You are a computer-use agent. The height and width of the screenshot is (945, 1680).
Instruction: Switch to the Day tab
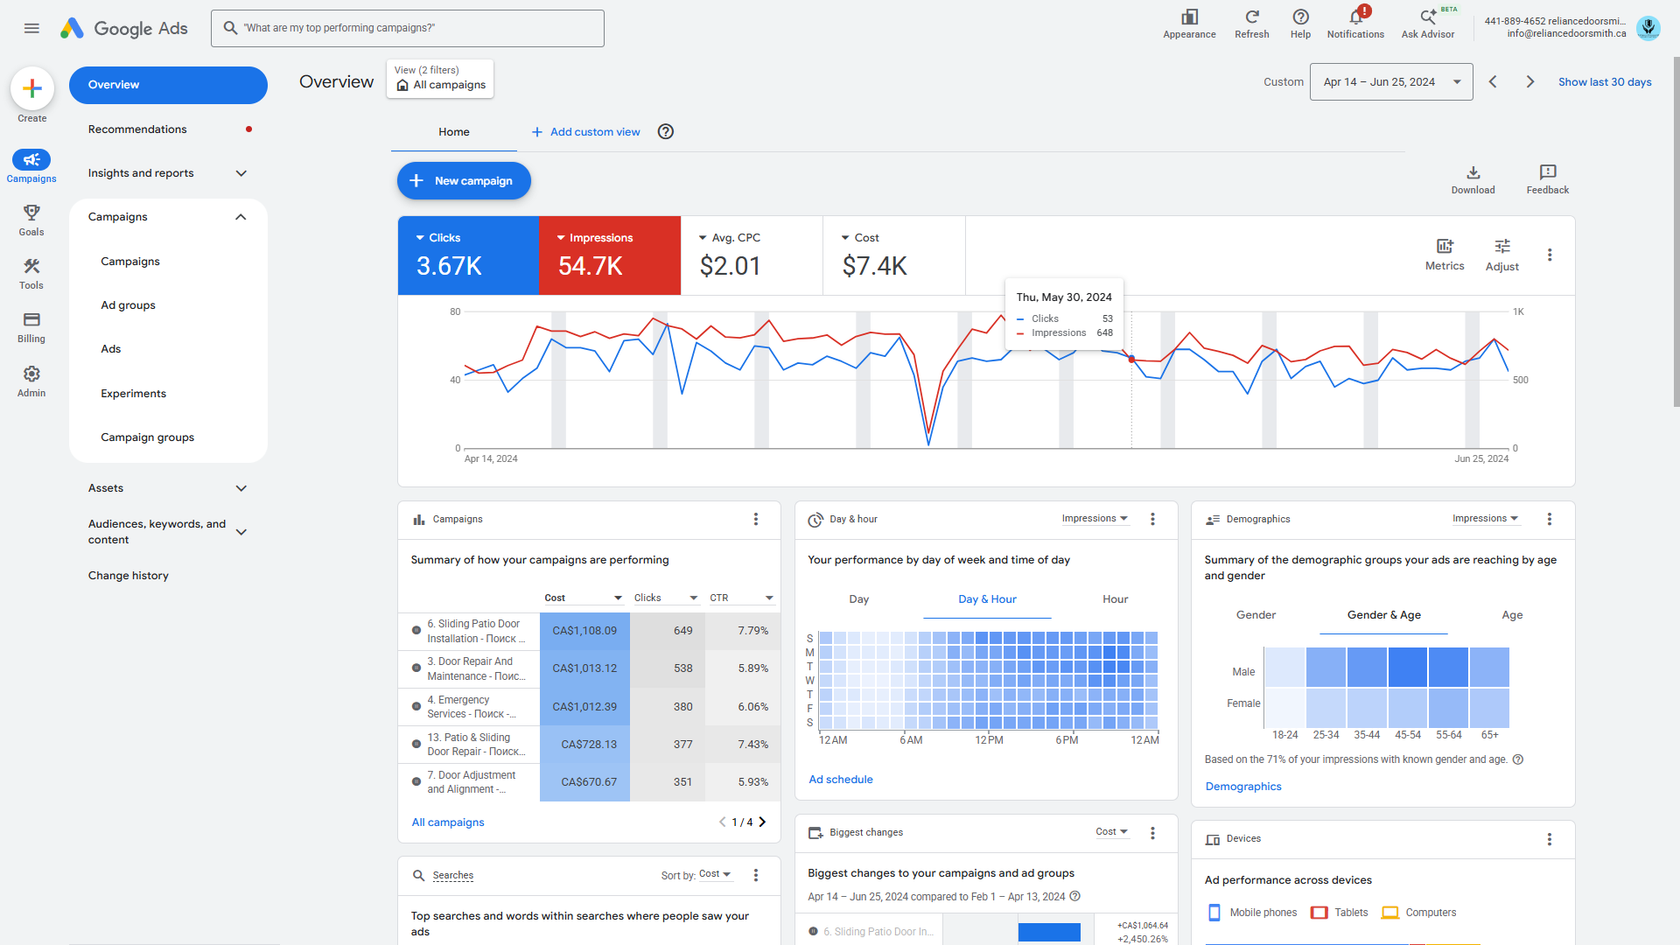[x=859, y=599]
